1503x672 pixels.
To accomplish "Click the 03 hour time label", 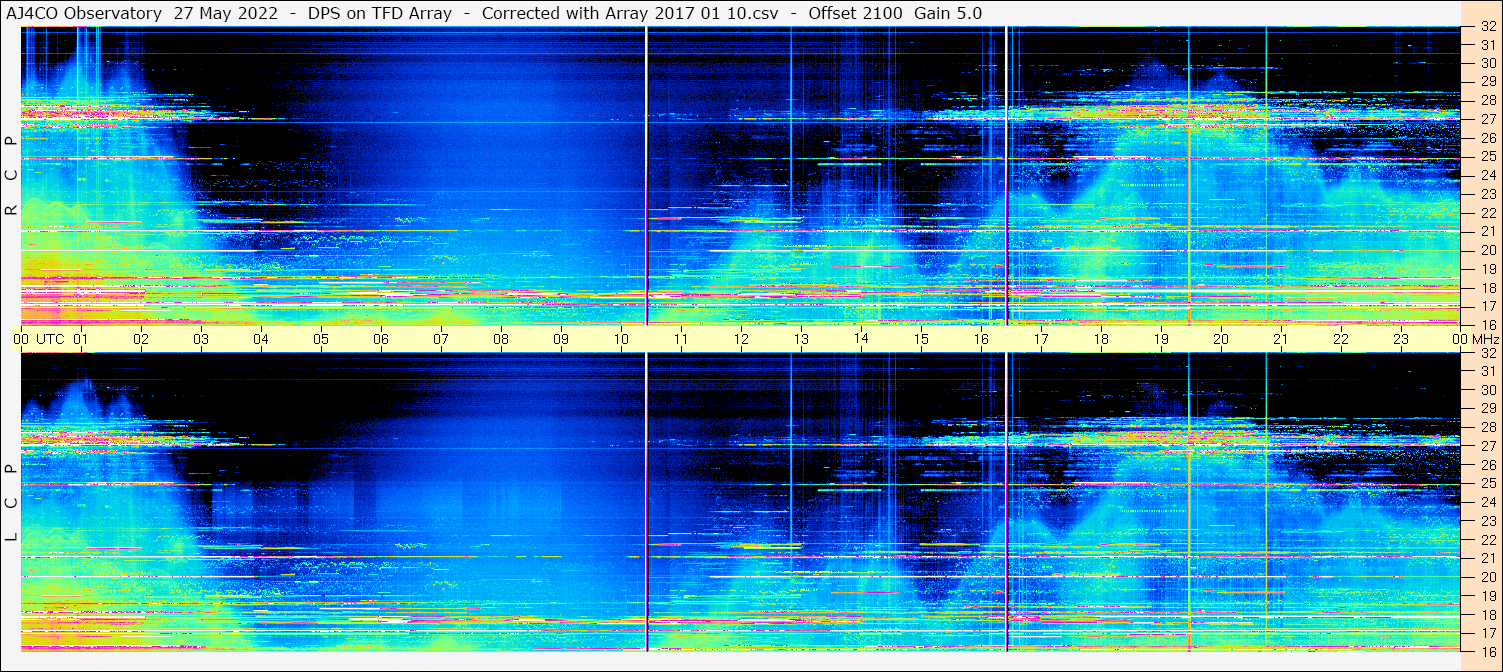I will (x=201, y=339).
